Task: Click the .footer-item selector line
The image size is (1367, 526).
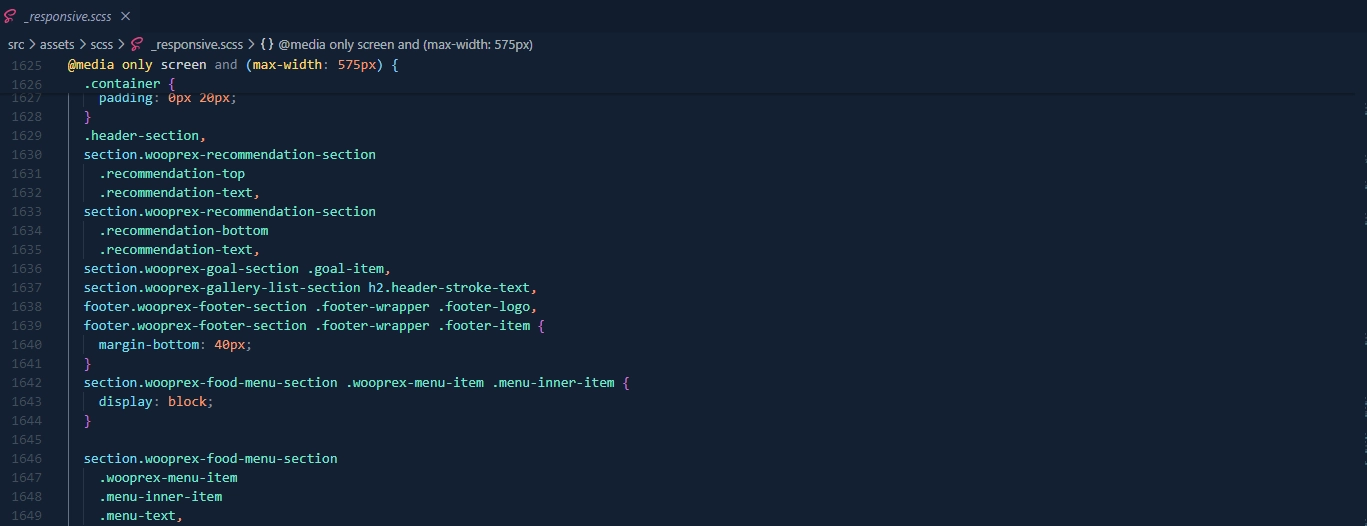Action: [314, 326]
